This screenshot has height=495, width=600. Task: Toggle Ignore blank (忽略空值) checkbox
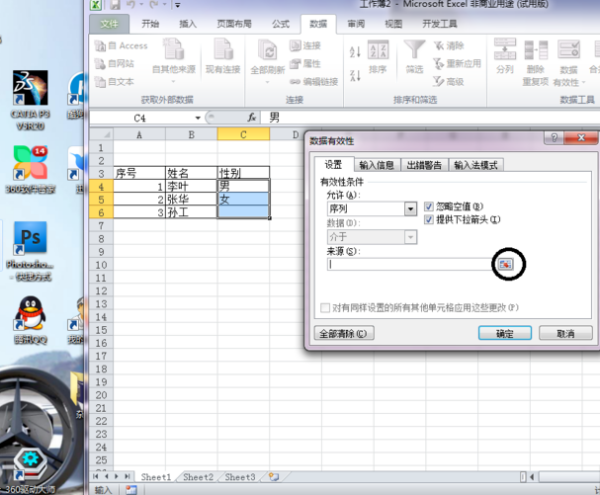(429, 207)
